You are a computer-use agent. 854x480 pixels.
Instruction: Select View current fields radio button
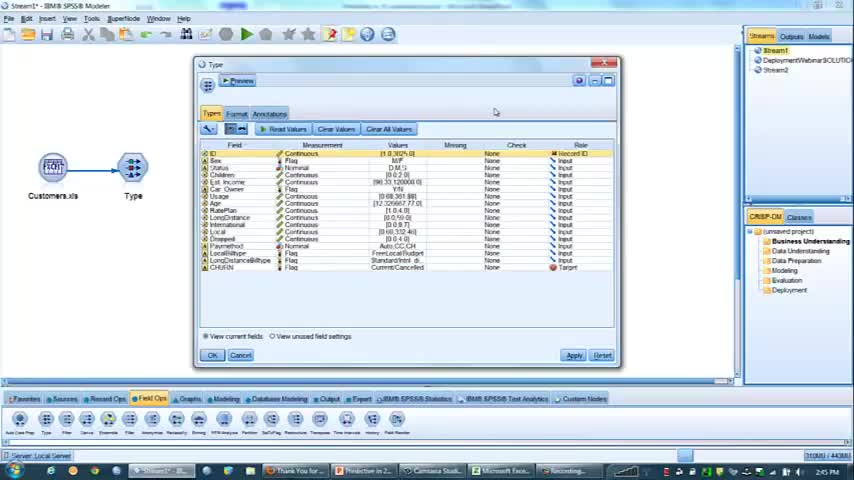(x=206, y=336)
